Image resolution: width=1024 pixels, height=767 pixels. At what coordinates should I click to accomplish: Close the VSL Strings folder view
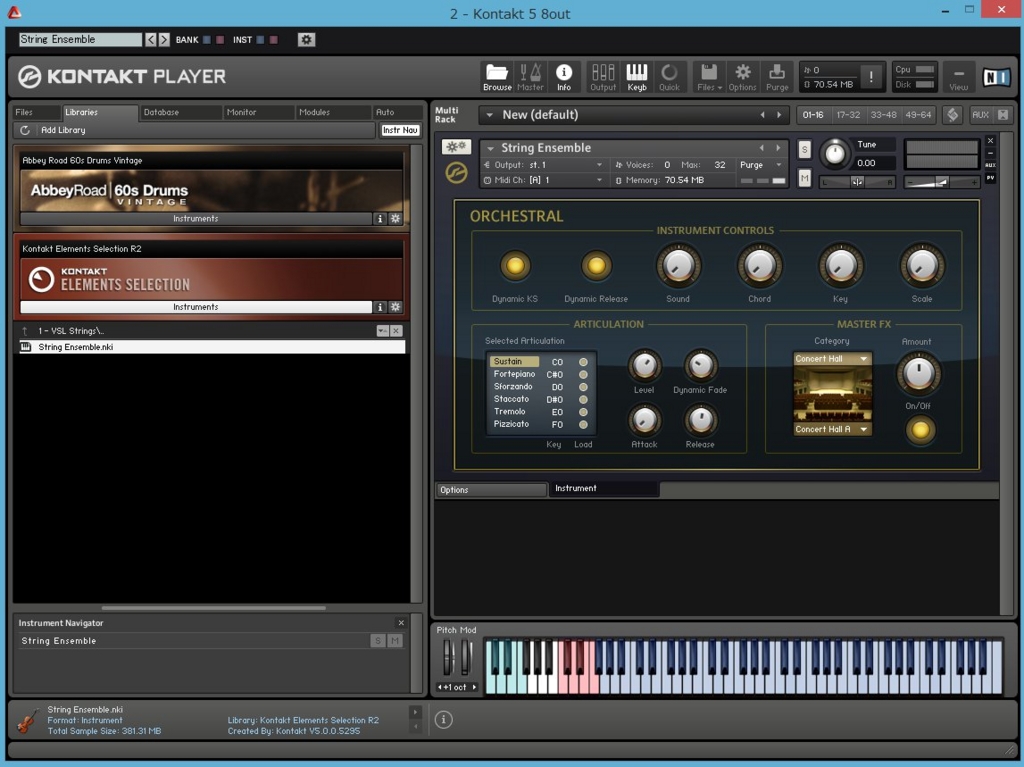[x=396, y=331]
